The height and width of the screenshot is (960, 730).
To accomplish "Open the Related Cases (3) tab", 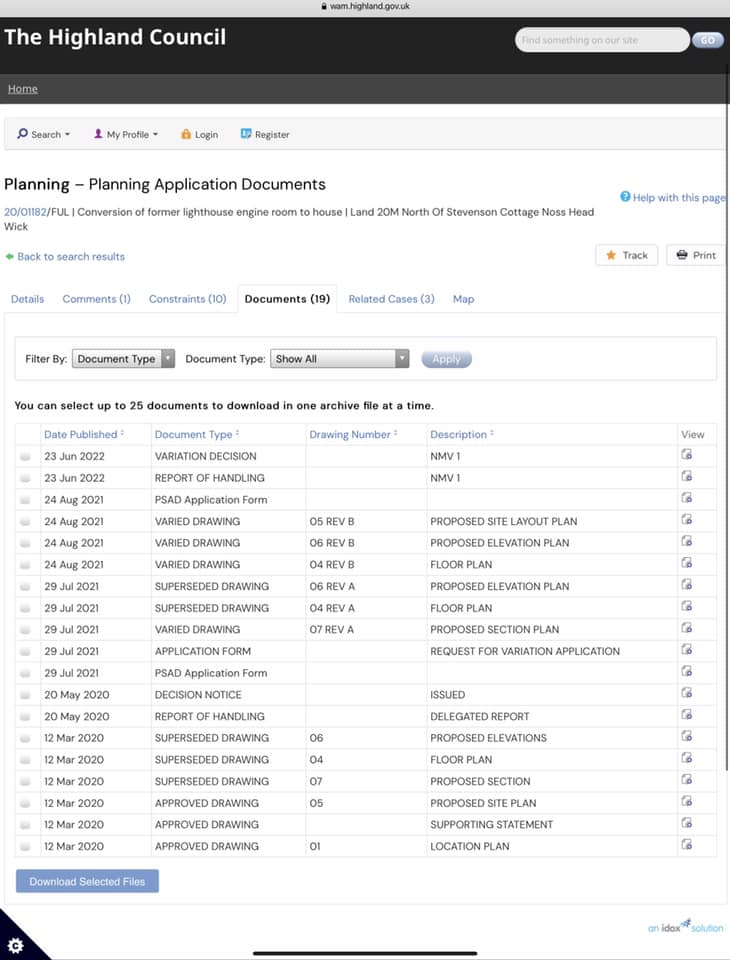I will [x=391, y=299].
